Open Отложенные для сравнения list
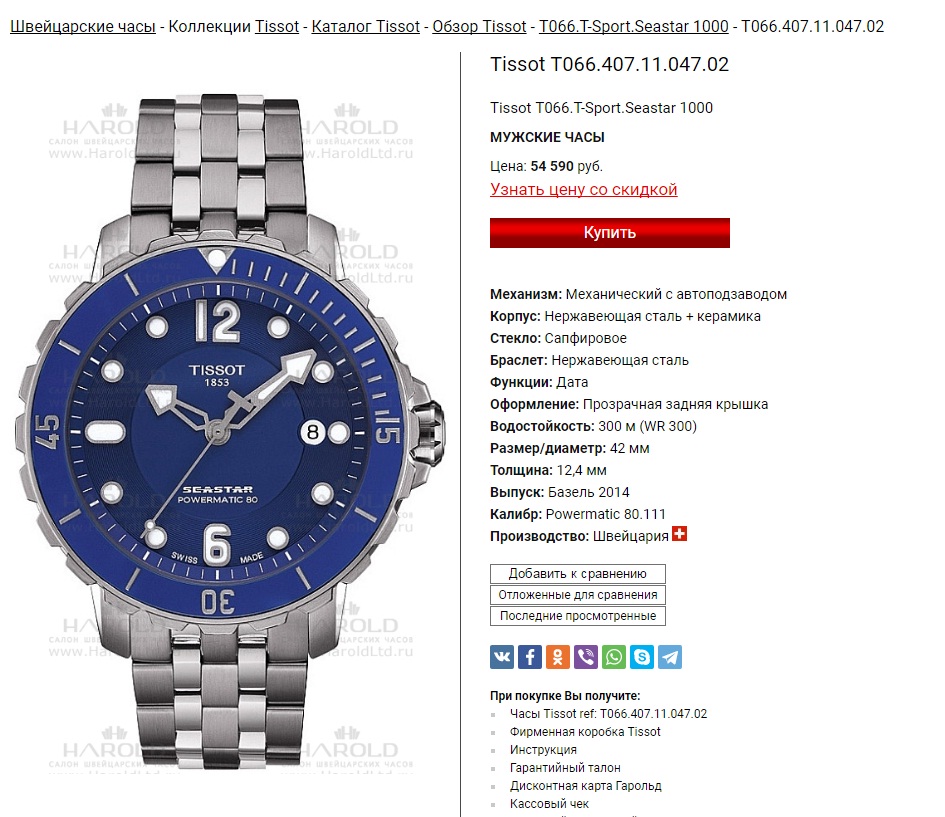 (x=577, y=595)
